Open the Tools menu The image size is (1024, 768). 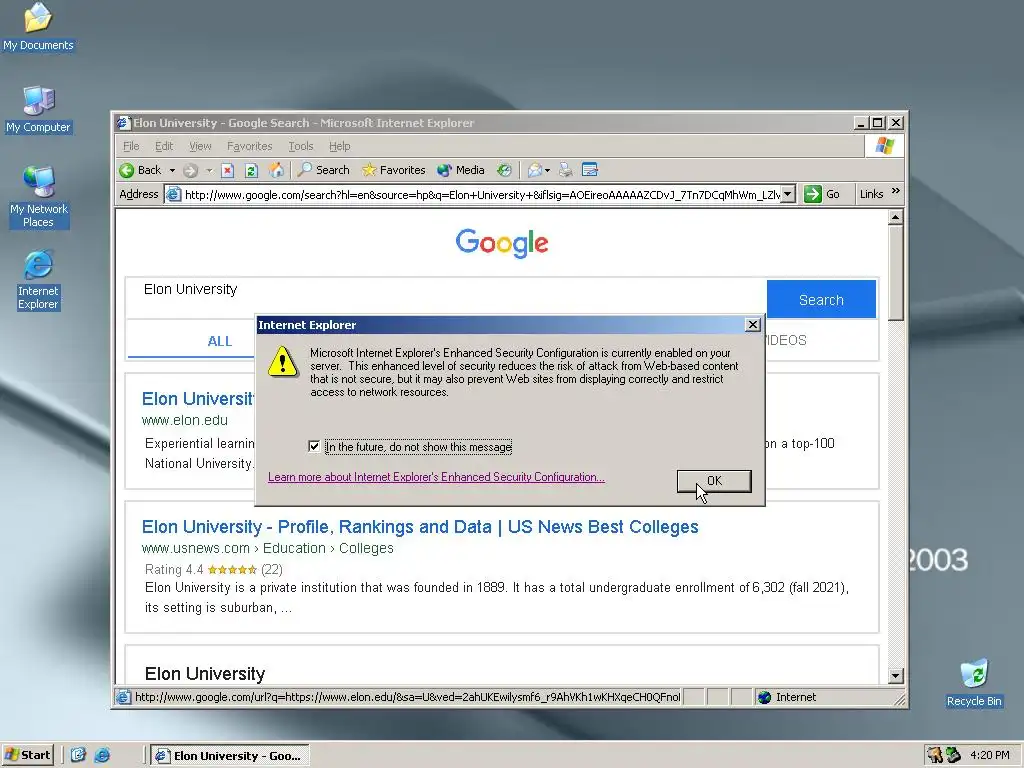pos(301,146)
